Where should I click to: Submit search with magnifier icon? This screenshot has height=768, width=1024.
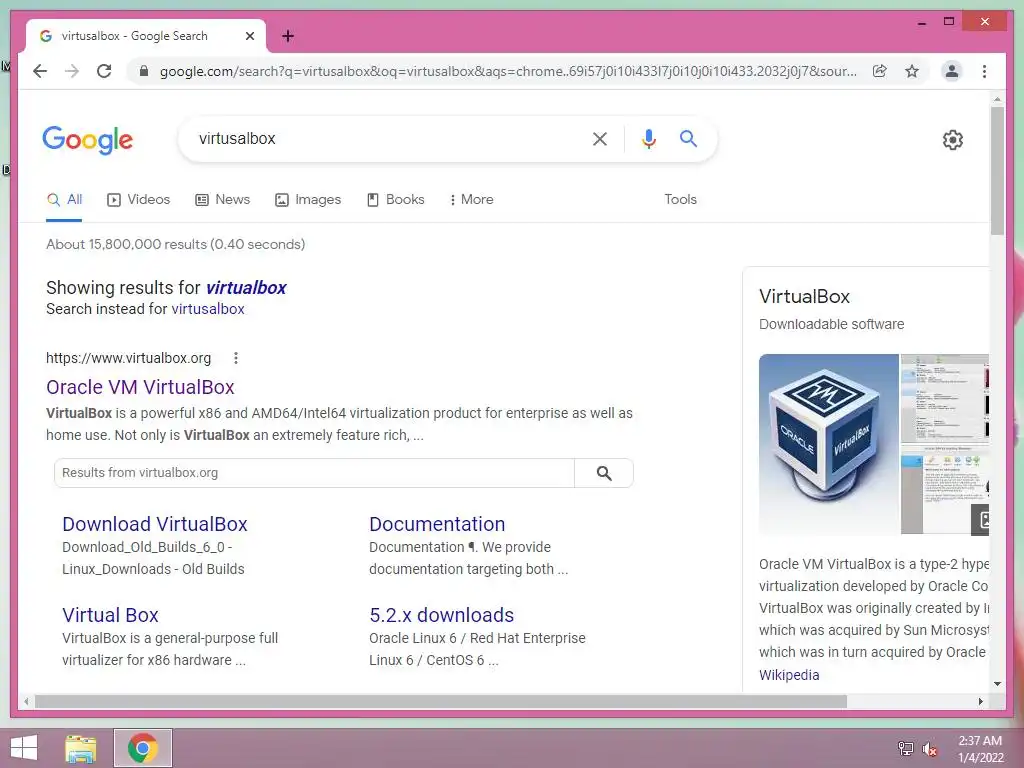point(688,138)
